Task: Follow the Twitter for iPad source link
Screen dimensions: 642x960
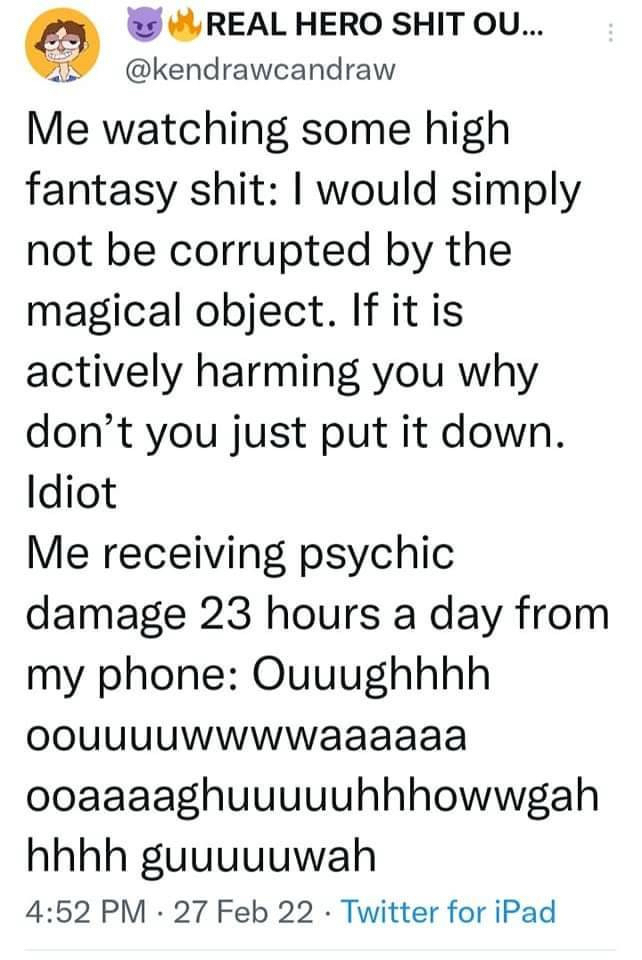Action: coord(449,910)
